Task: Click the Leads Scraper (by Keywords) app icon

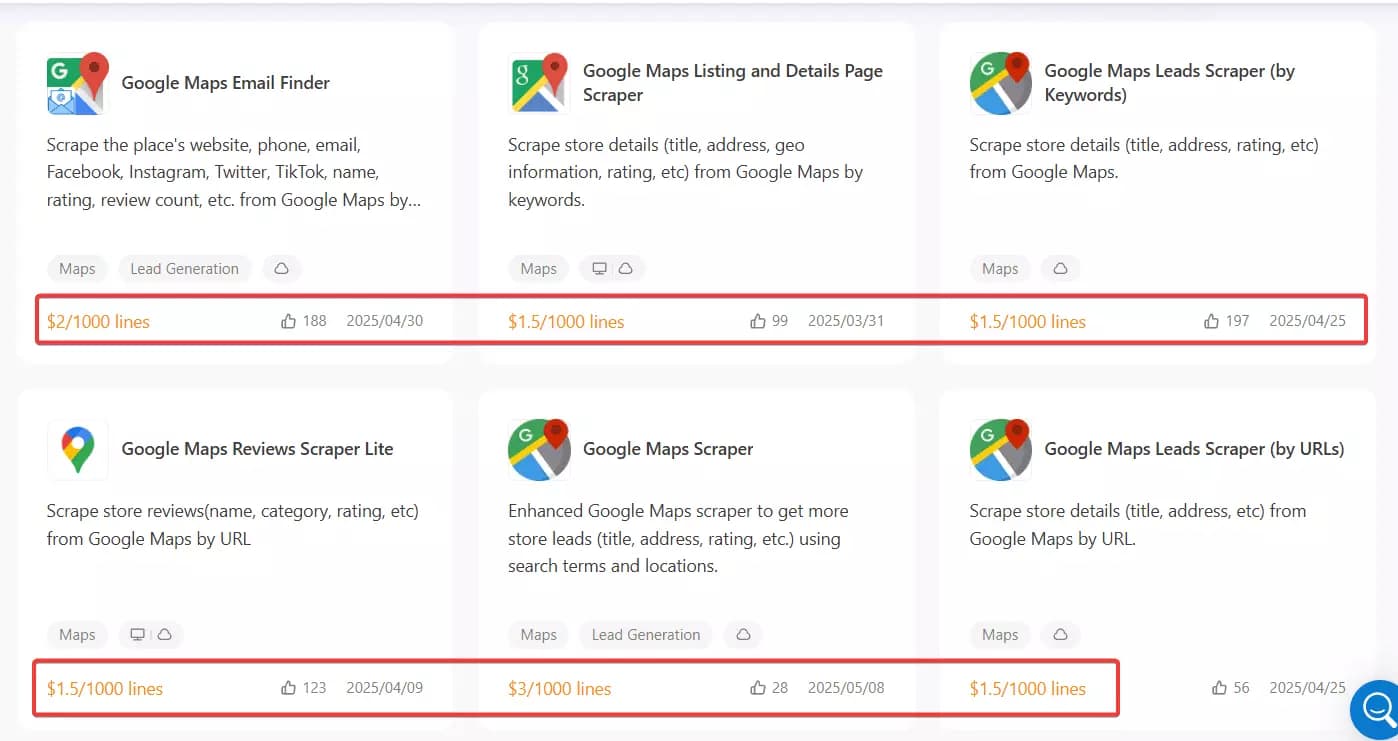Action: pyautogui.click(x=1000, y=83)
